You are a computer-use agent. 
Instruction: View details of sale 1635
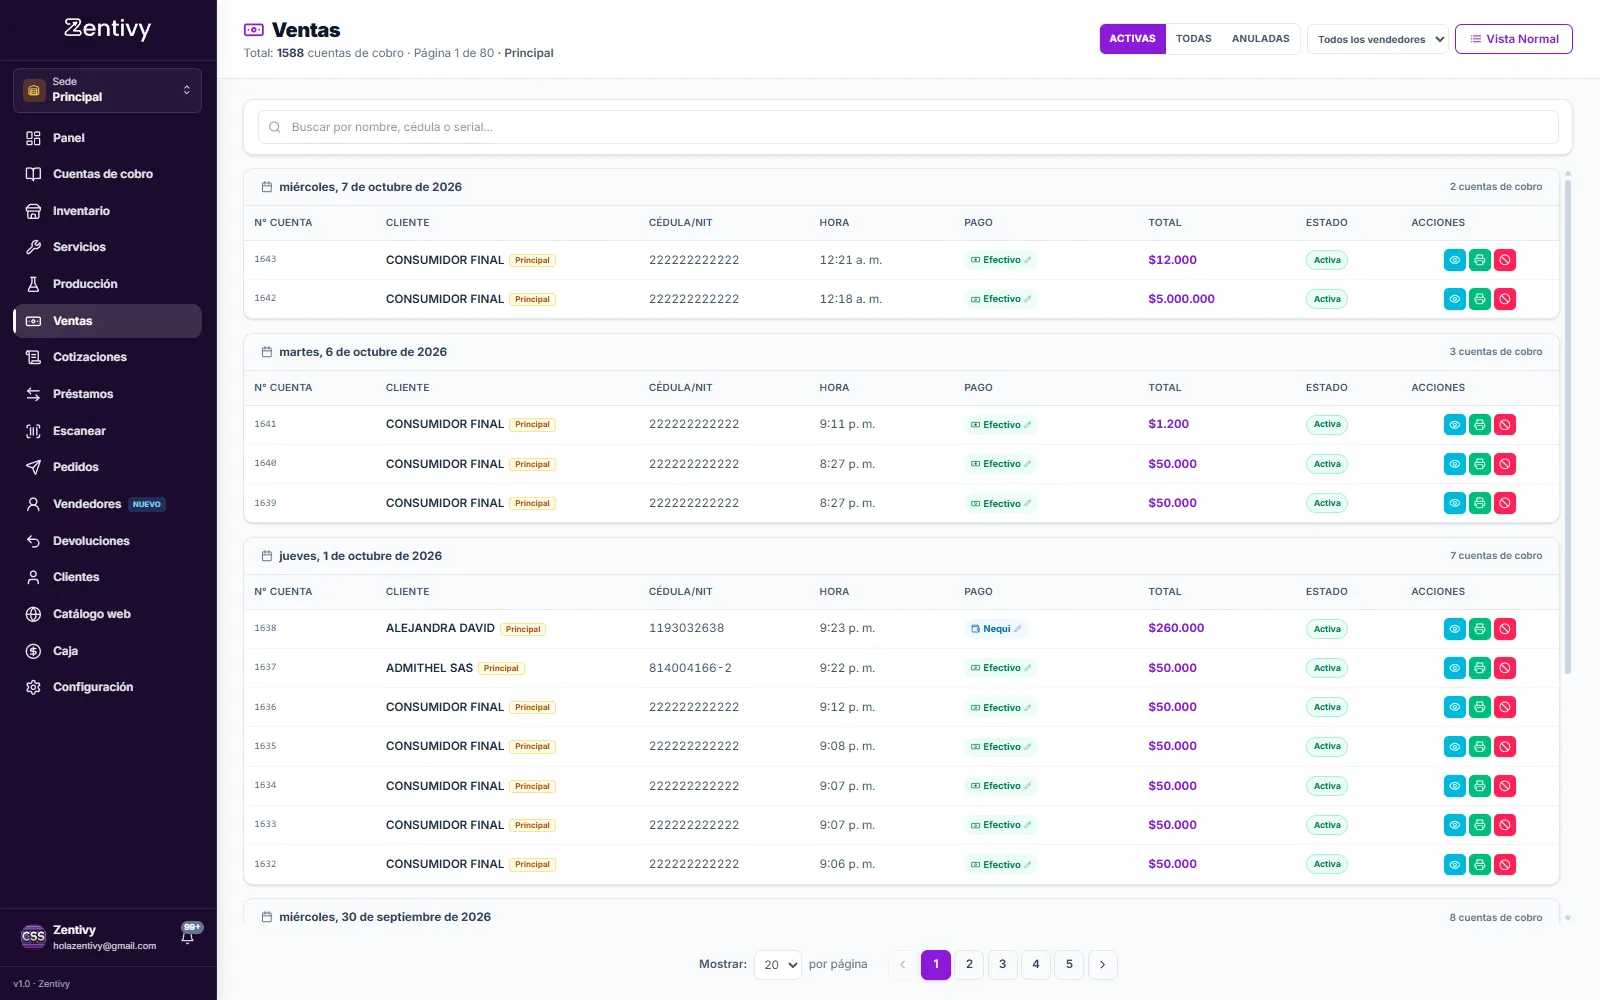pyautogui.click(x=1454, y=747)
